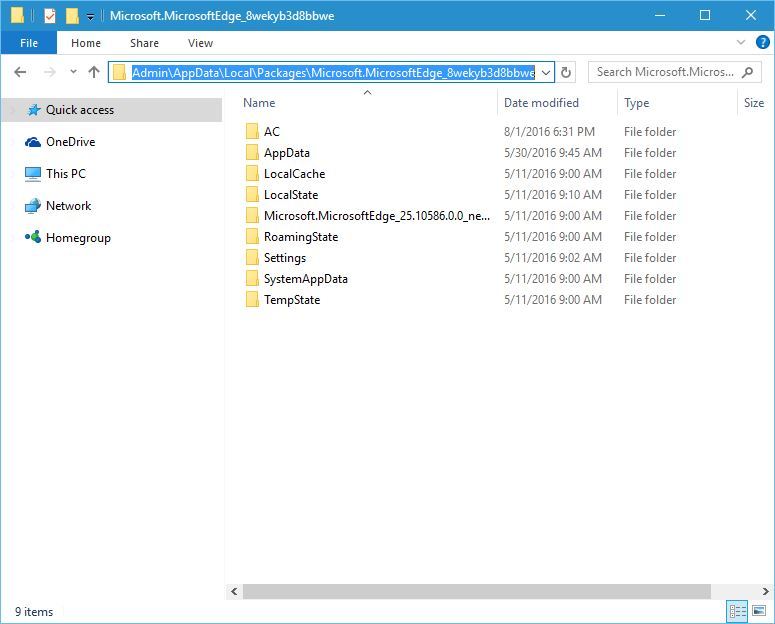Switch to the View ribbon tab

200,43
